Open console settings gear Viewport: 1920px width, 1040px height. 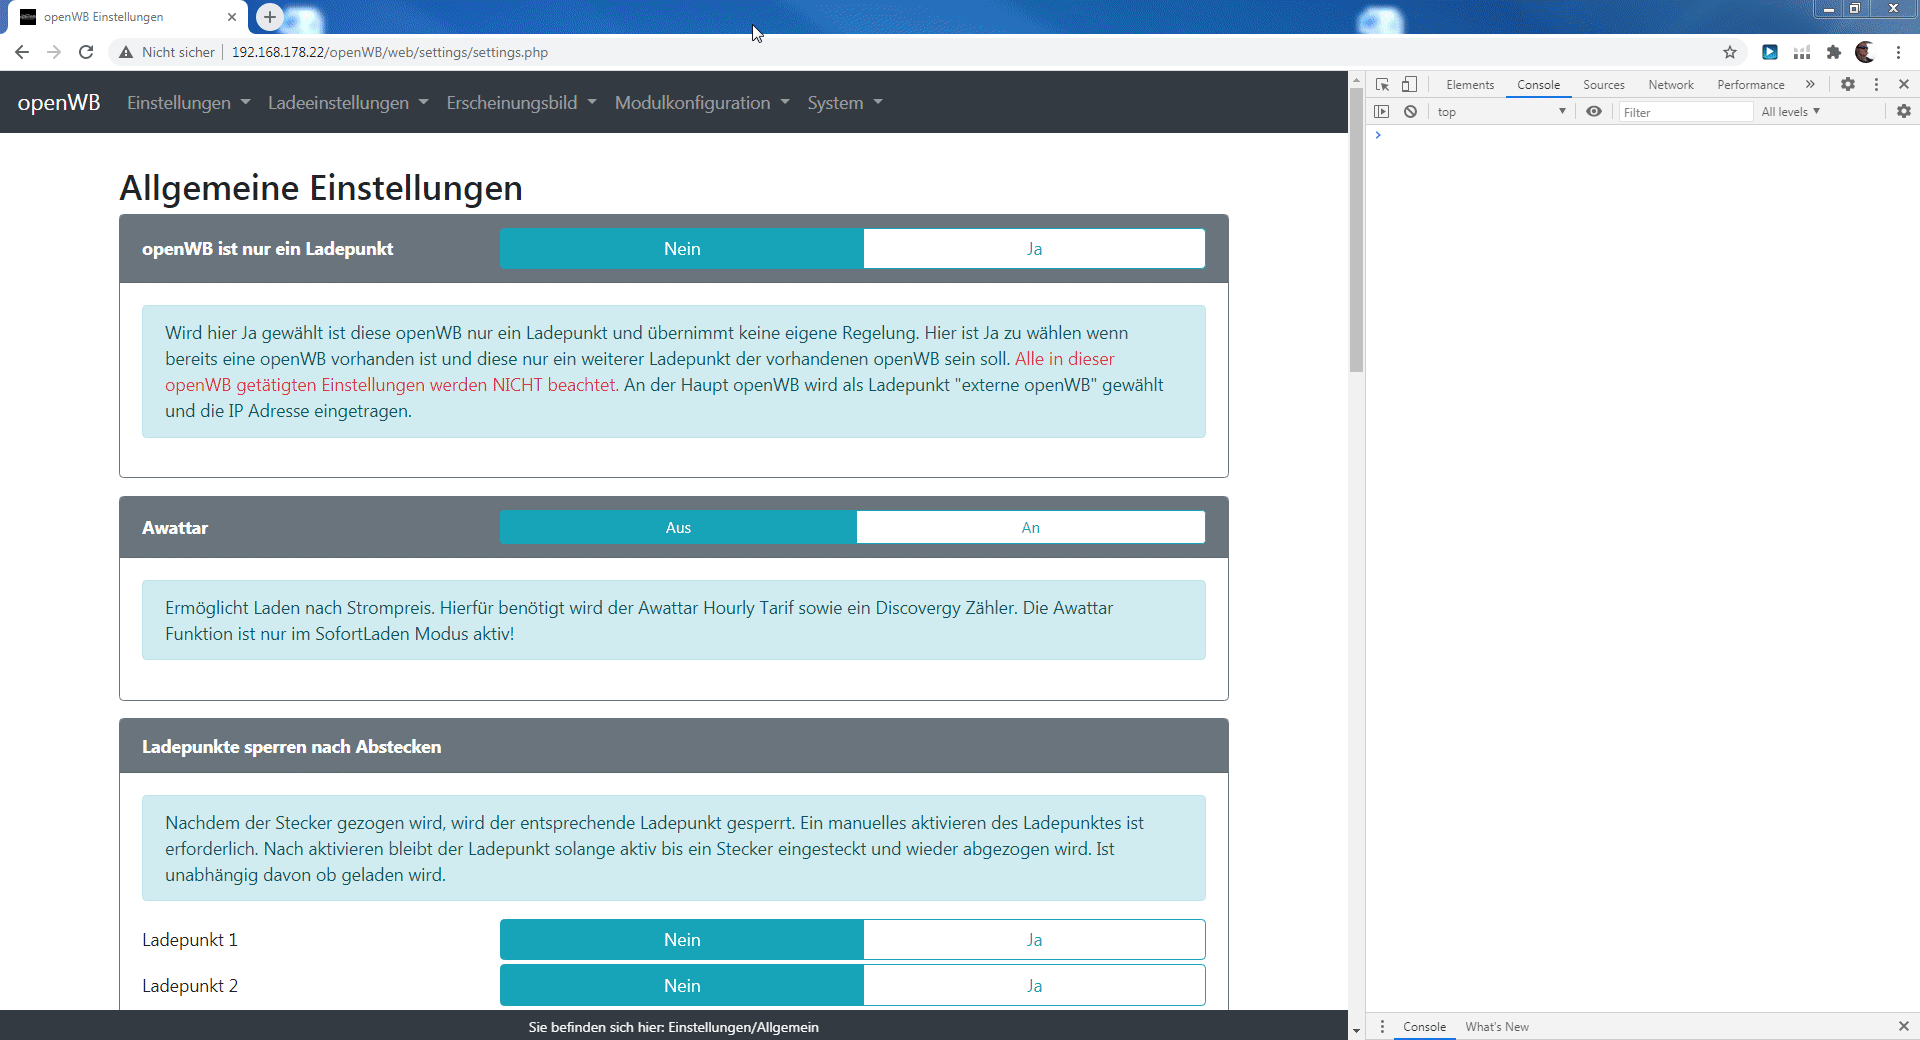pos(1904,112)
